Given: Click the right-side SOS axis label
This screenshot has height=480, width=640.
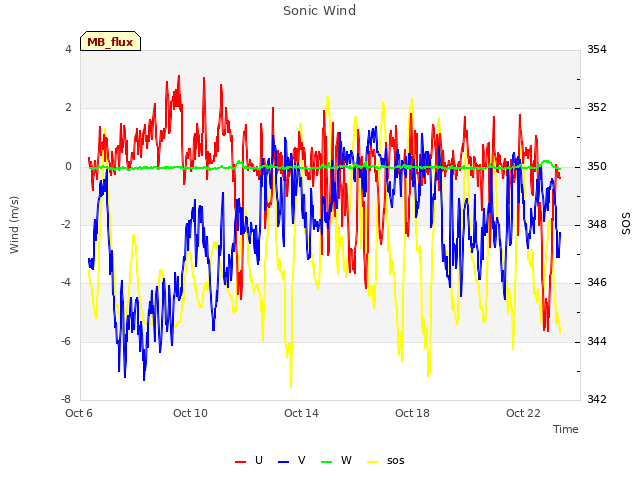Looking at the screenshot, I should [626, 223].
